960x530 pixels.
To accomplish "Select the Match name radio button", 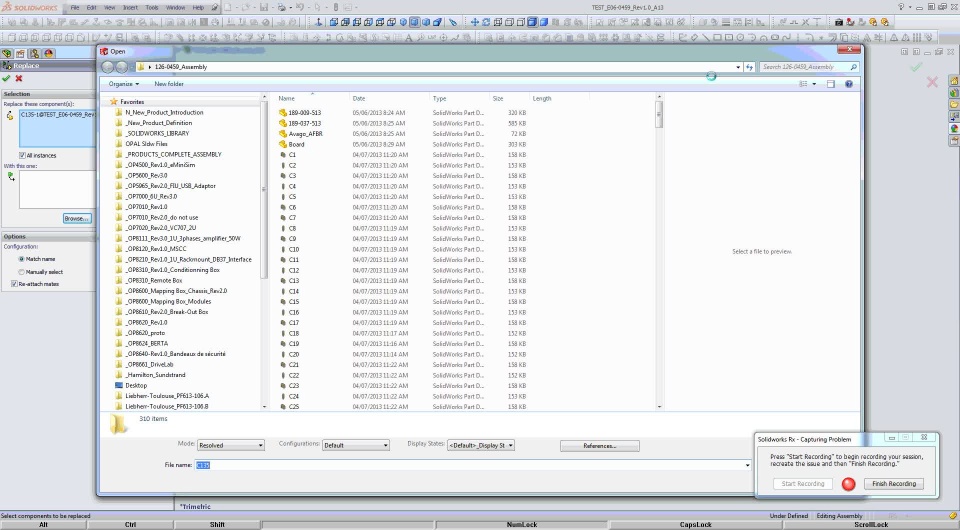I will pyautogui.click(x=21, y=259).
